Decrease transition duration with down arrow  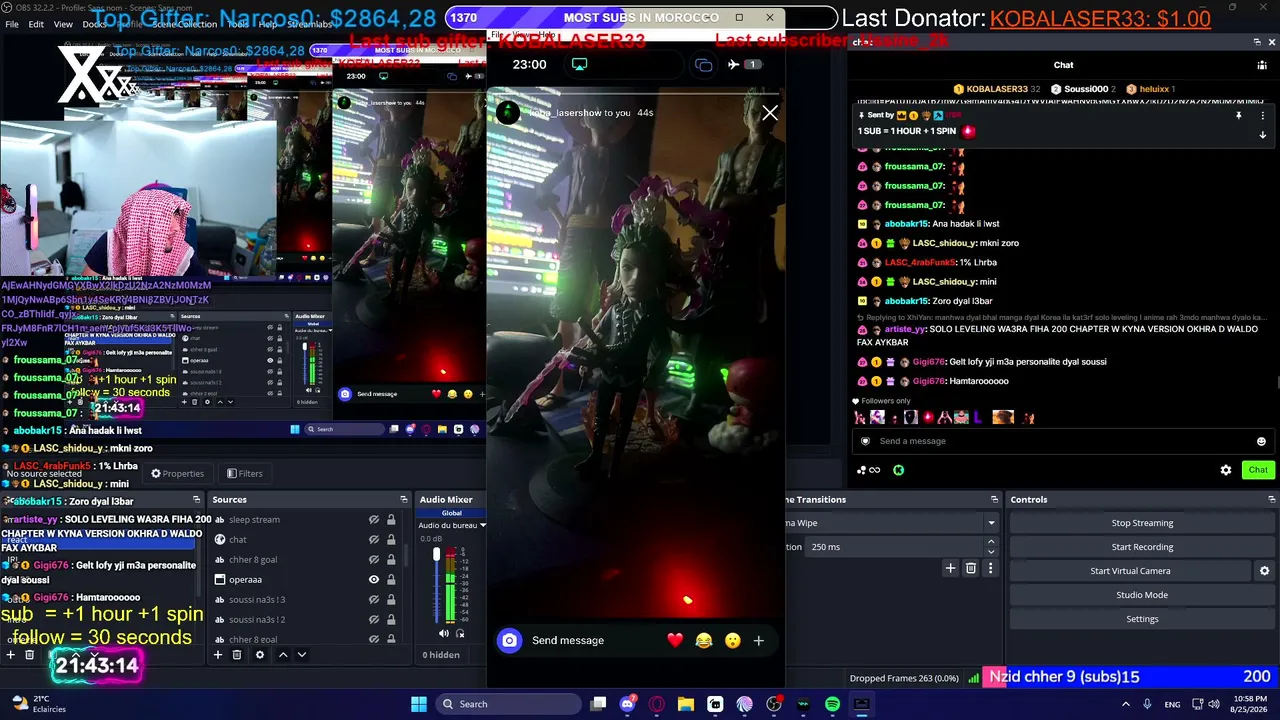pyautogui.click(x=991, y=552)
